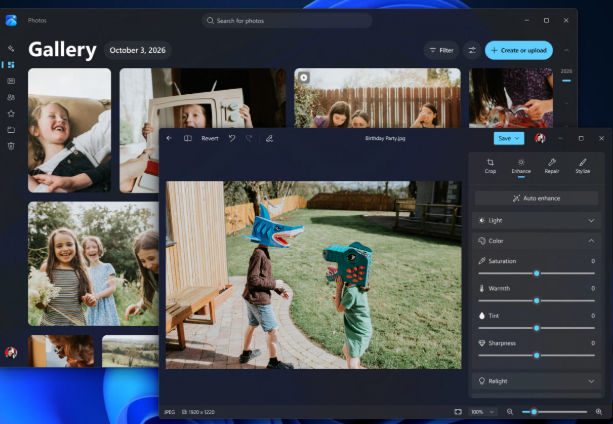Click the Create or upload button

pos(519,50)
